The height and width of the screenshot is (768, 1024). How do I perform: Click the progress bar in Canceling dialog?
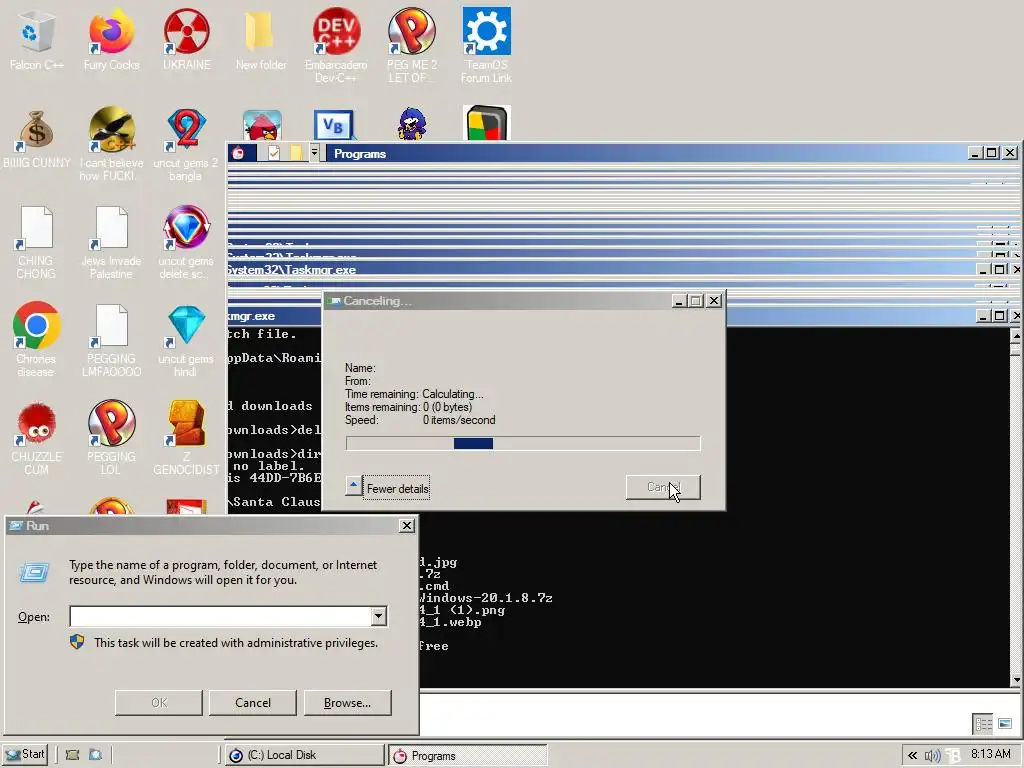(523, 443)
